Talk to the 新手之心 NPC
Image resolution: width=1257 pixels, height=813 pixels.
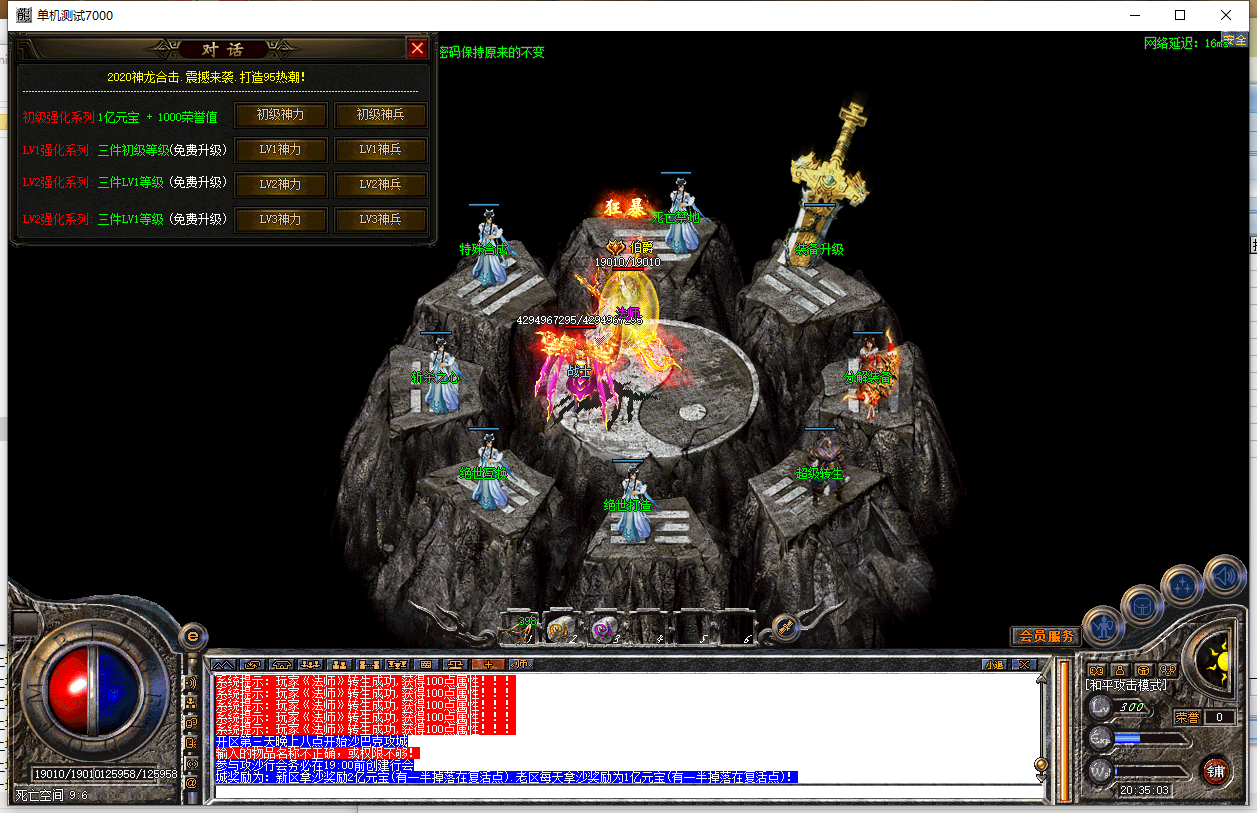click(438, 372)
